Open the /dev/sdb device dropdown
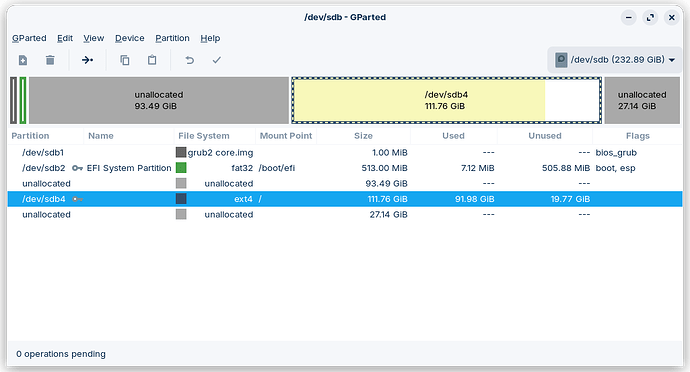This screenshot has width=690, height=372. pos(615,59)
